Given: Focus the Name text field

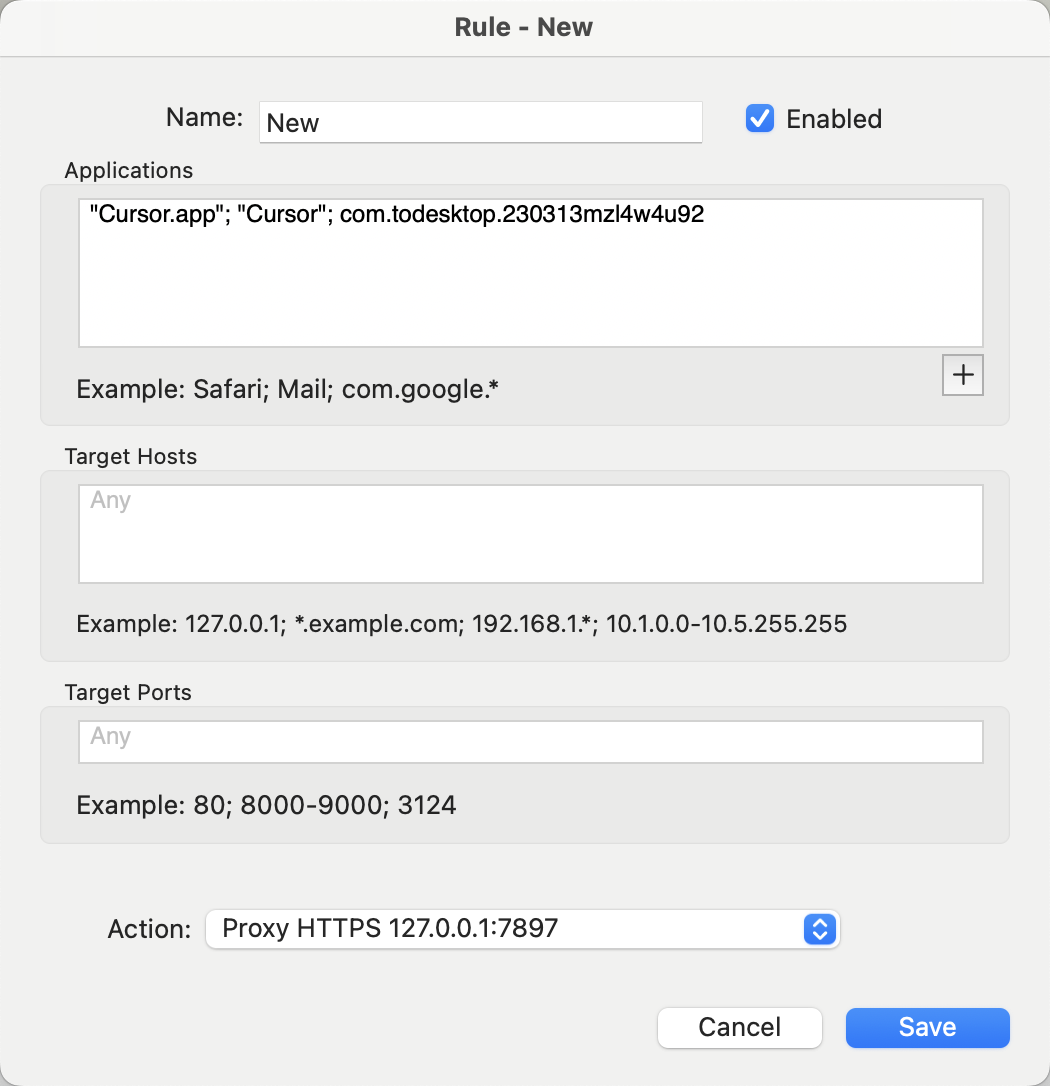Looking at the screenshot, I should tap(480, 123).
